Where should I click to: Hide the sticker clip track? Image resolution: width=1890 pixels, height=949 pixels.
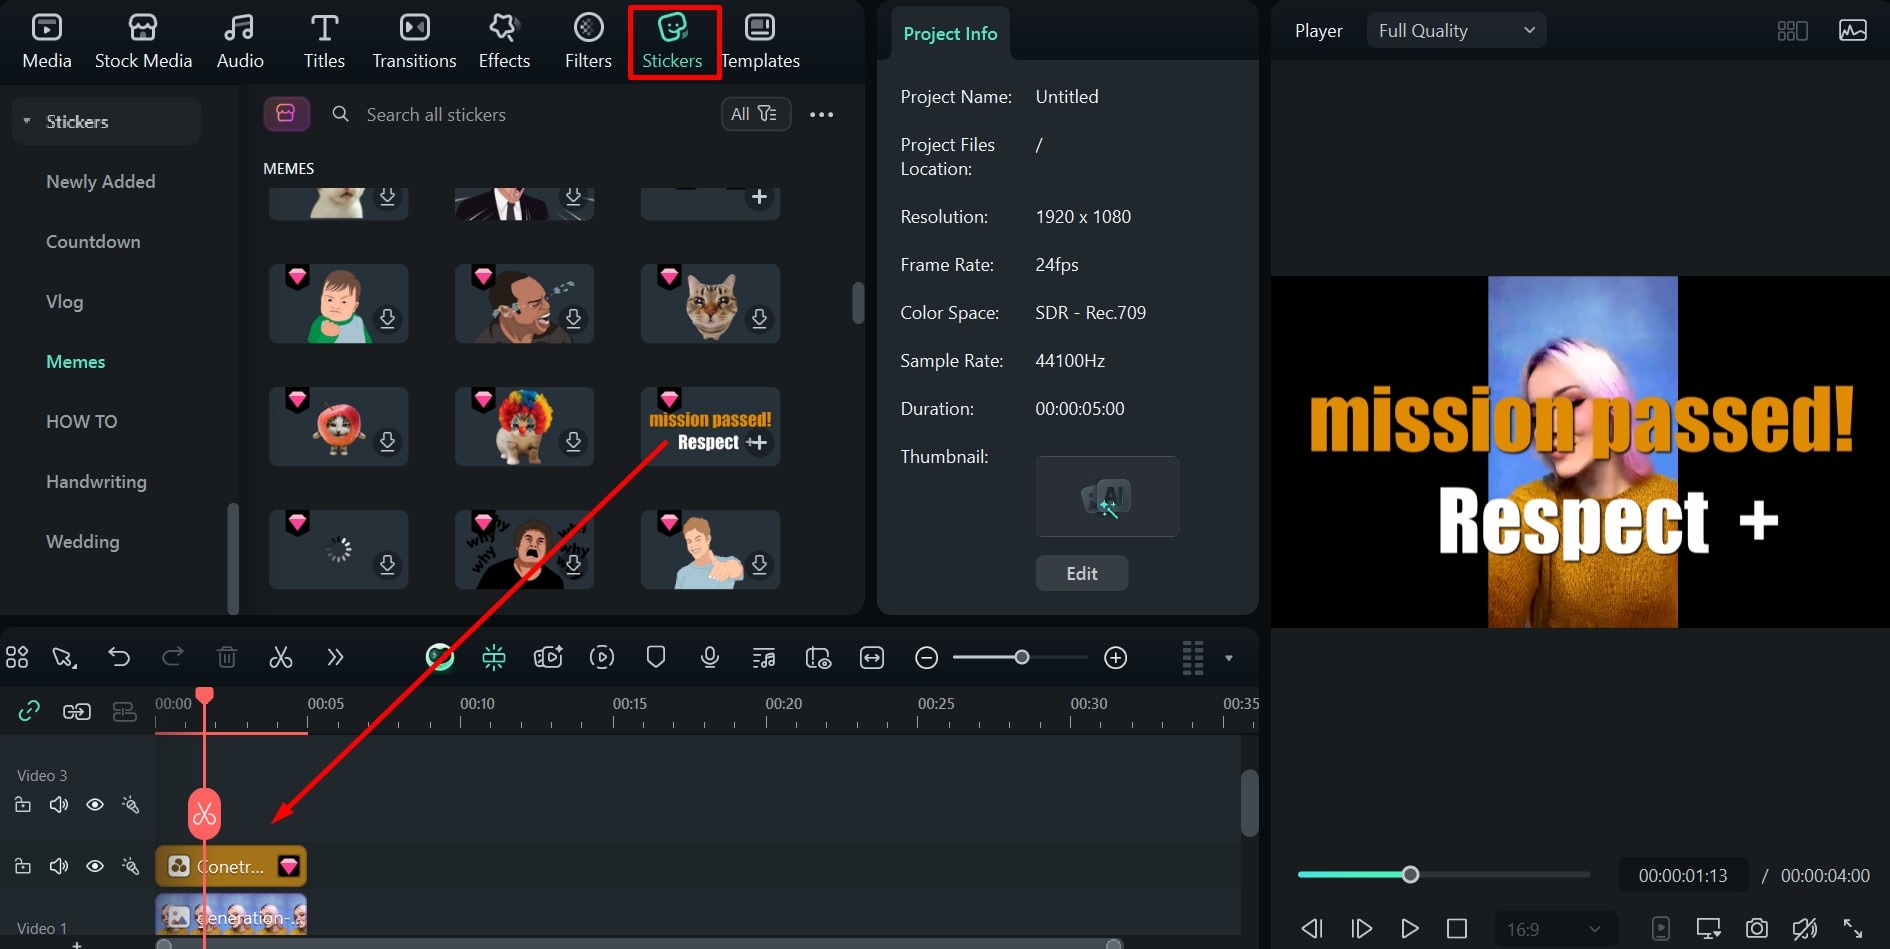(95, 866)
